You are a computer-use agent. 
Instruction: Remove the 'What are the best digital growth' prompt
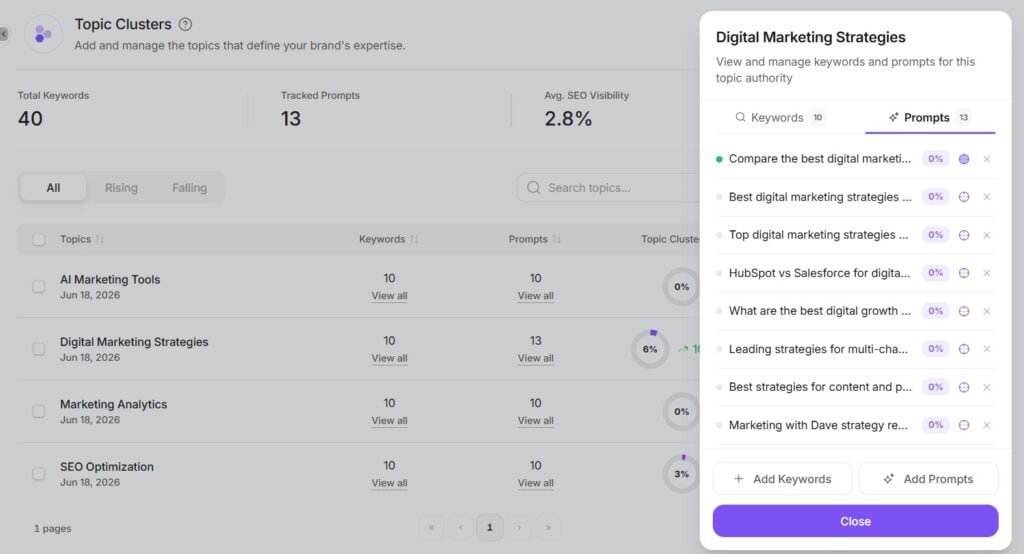tap(987, 311)
